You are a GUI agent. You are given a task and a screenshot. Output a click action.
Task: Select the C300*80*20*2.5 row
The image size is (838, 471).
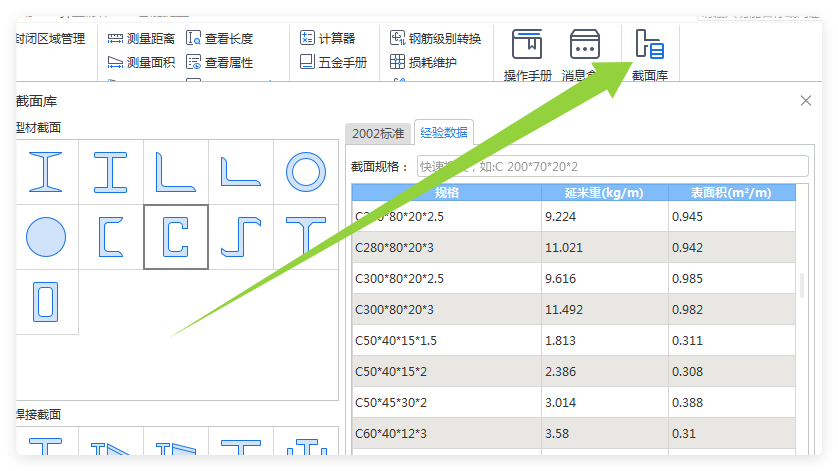click(573, 279)
